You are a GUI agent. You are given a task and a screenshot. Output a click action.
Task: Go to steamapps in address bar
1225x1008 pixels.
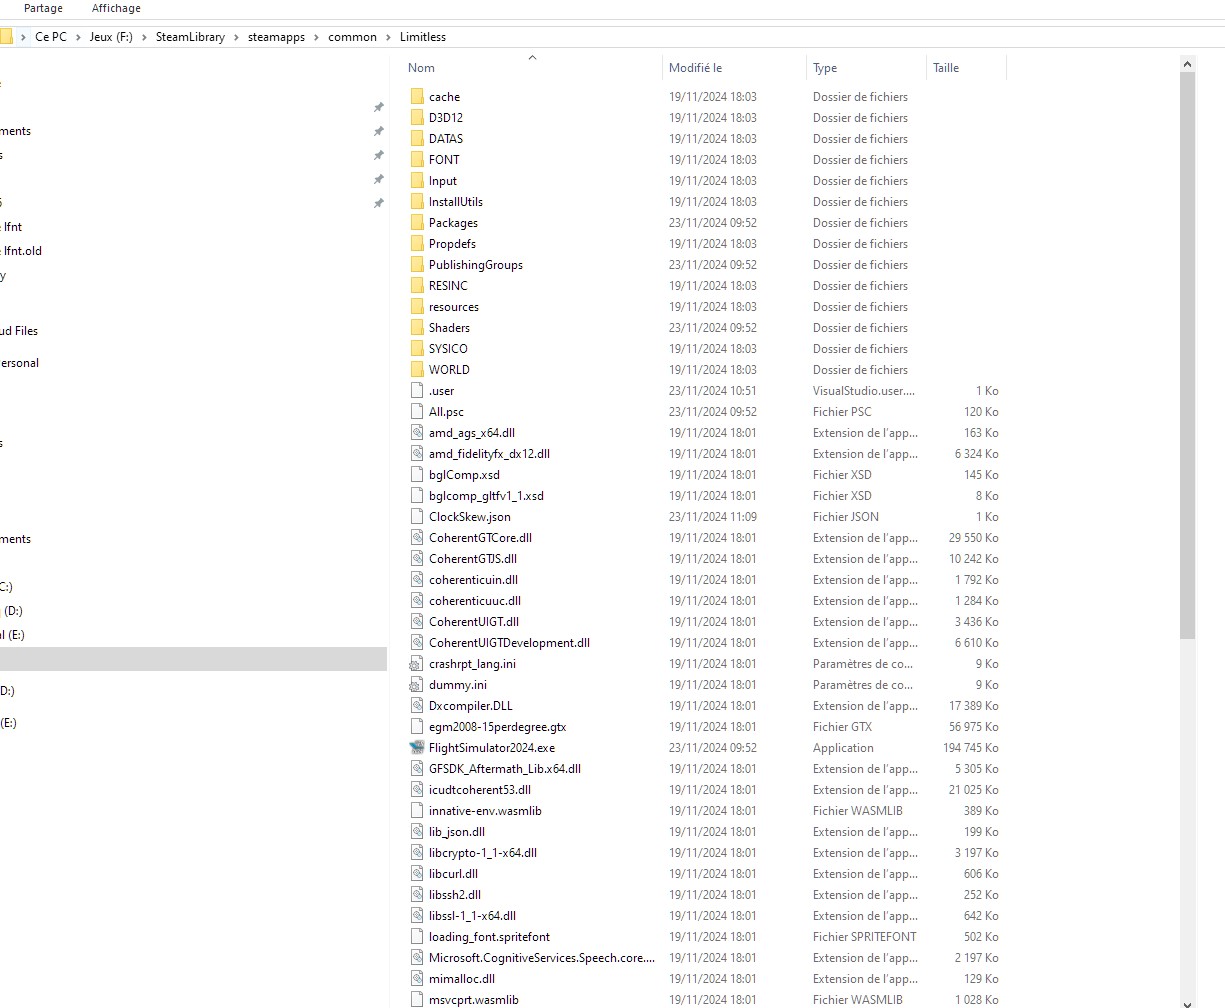click(x=276, y=37)
